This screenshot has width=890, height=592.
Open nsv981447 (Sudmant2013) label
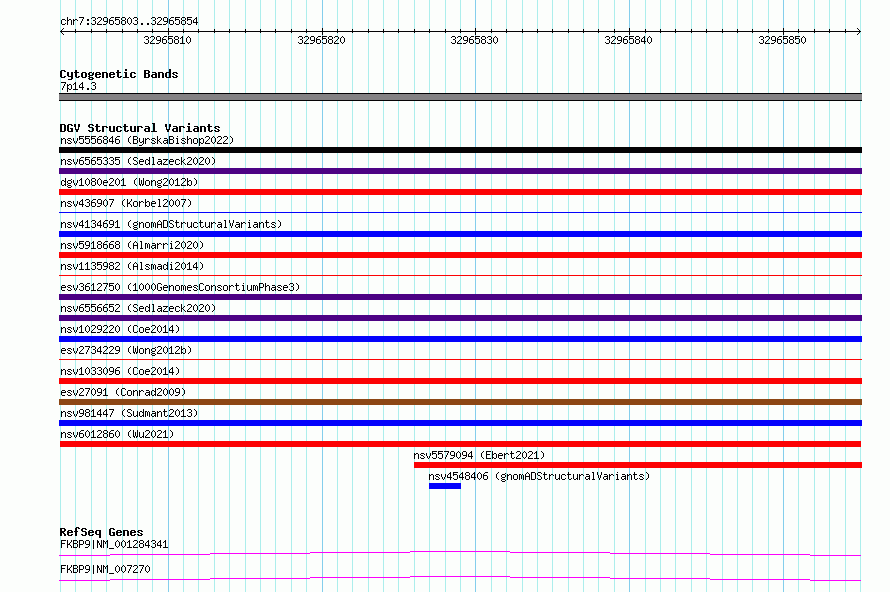click(x=129, y=413)
